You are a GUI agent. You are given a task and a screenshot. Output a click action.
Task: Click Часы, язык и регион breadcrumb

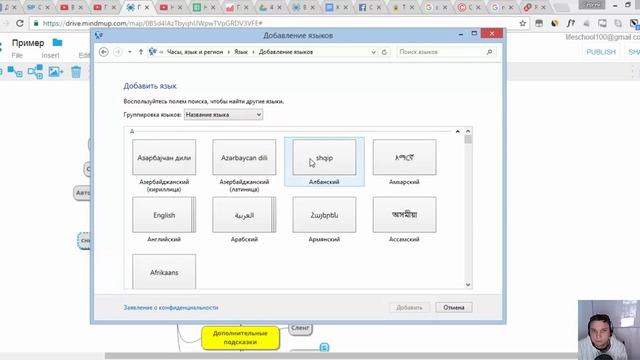click(x=195, y=52)
